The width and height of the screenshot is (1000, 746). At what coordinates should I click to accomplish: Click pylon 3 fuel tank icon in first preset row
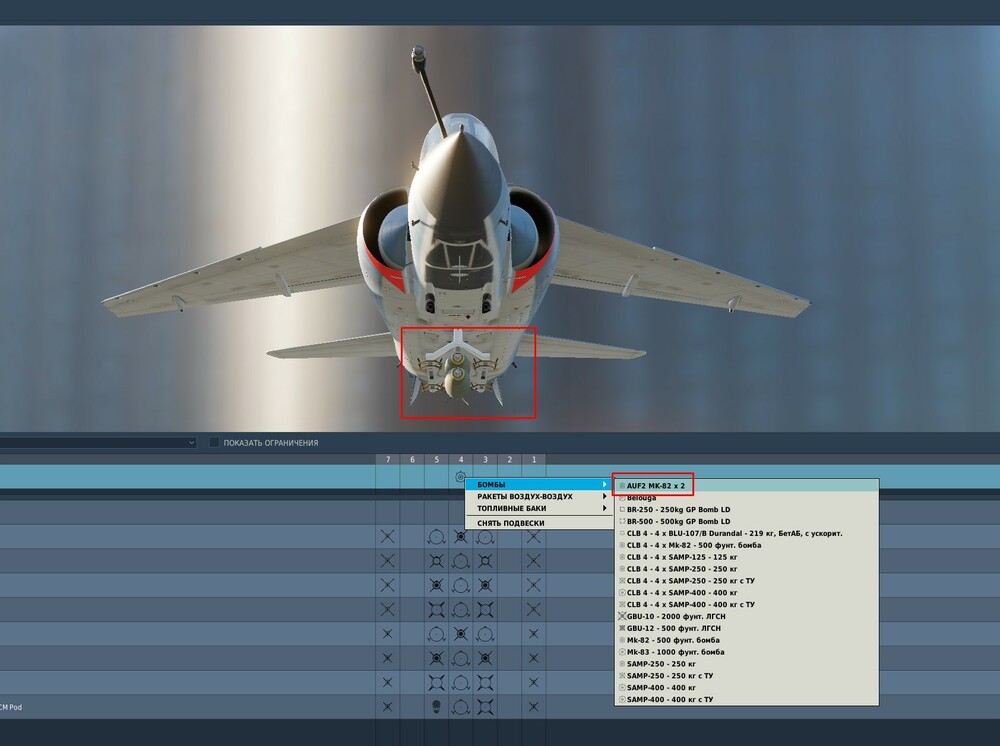[485, 537]
